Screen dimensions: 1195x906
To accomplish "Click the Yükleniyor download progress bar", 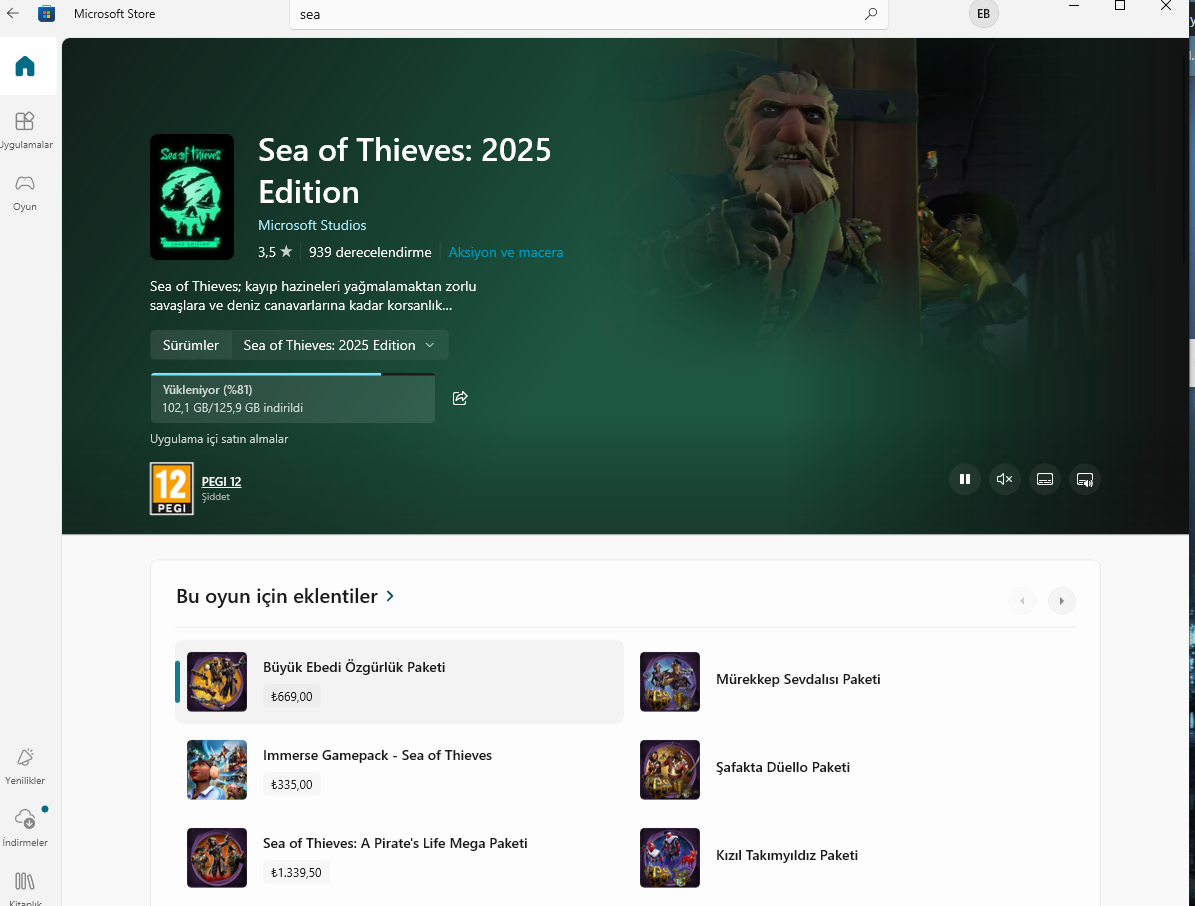I will 293,398.
